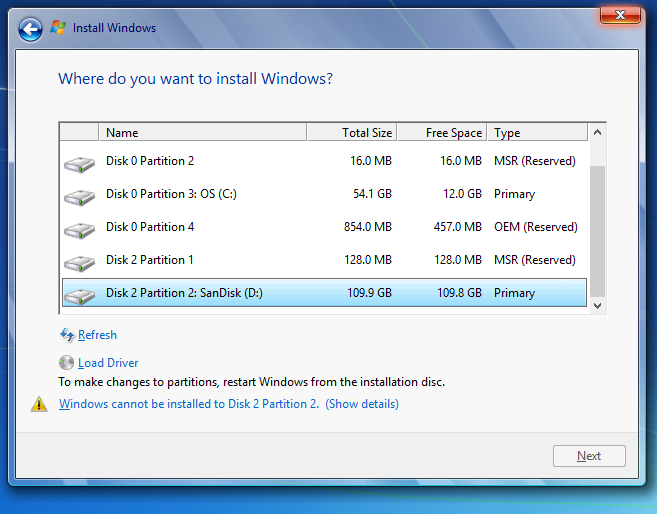Screen dimensions: 657x514
Task: Click the Next button
Action: (589, 456)
